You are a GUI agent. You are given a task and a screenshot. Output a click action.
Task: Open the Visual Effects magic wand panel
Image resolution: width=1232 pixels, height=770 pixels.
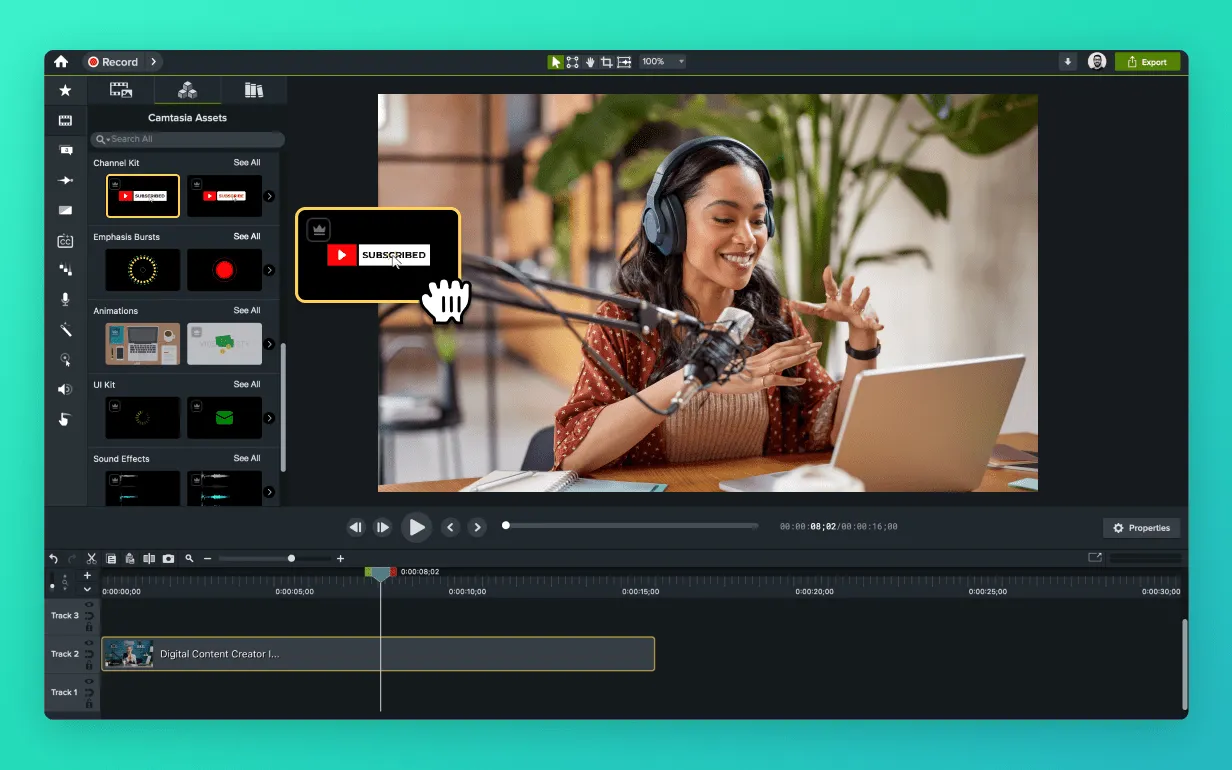65,329
